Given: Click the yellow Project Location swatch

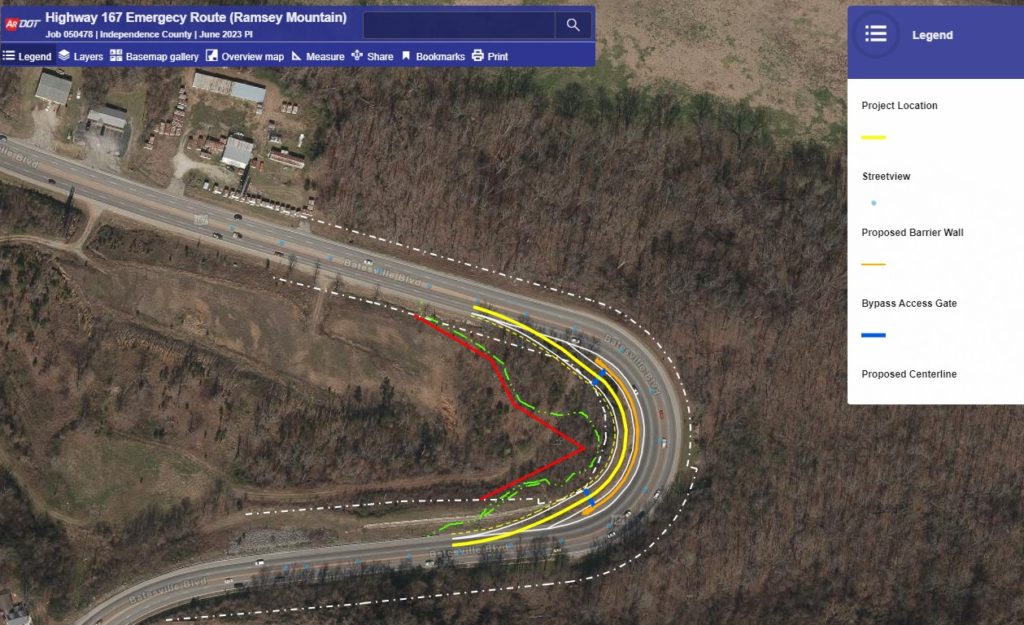Looking at the screenshot, I should [873, 138].
